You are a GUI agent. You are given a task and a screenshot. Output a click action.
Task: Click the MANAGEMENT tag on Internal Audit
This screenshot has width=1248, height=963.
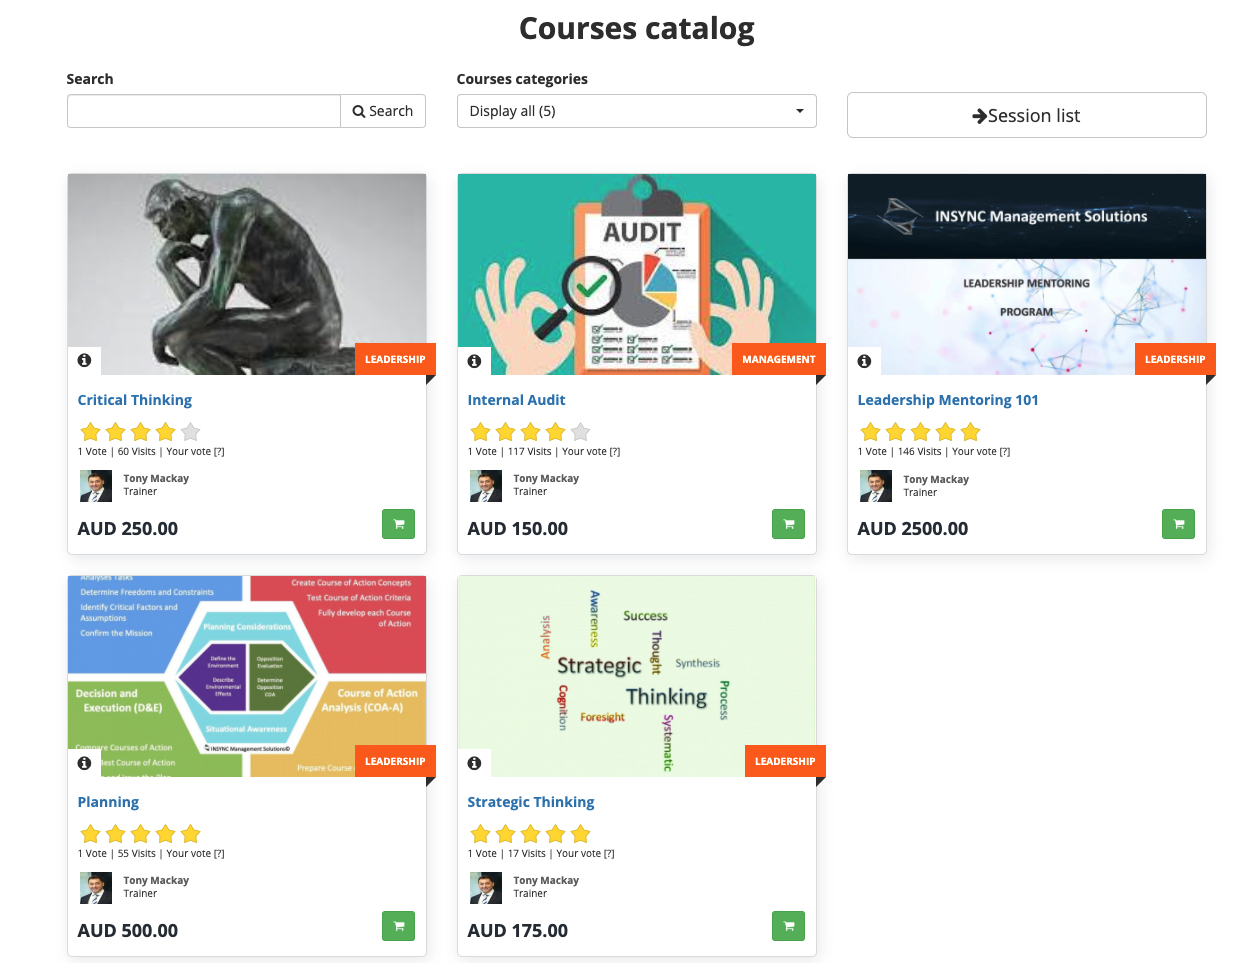coord(779,359)
